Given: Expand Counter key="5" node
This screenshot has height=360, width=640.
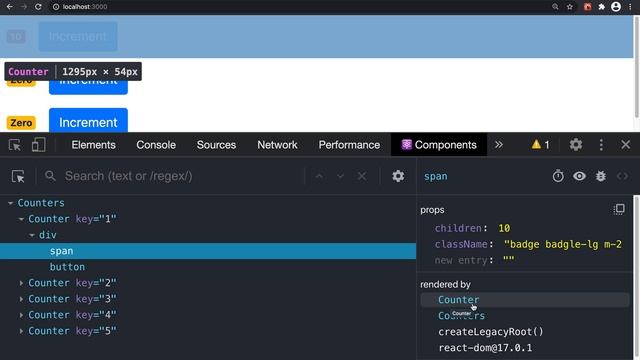Looking at the screenshot, I should coord(21,331).
